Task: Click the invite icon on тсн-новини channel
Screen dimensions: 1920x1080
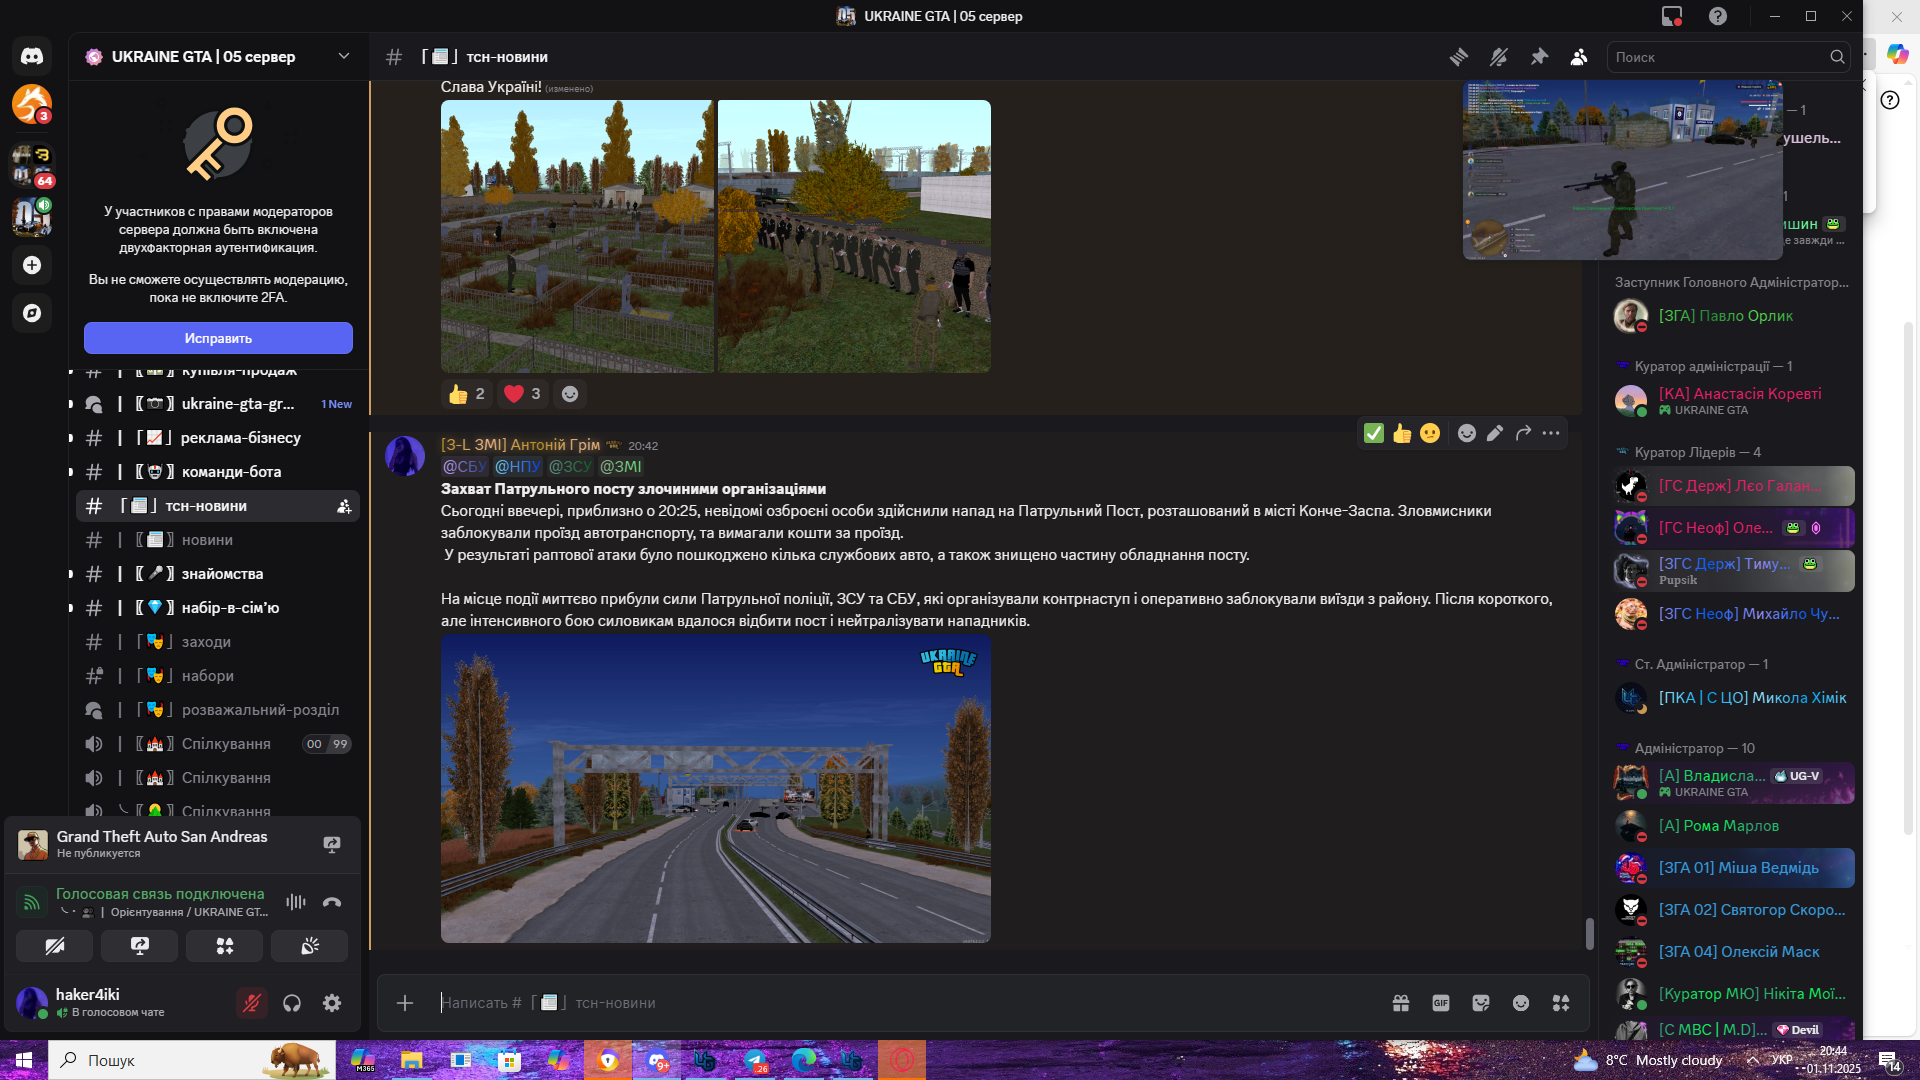Action: point(344,506)
